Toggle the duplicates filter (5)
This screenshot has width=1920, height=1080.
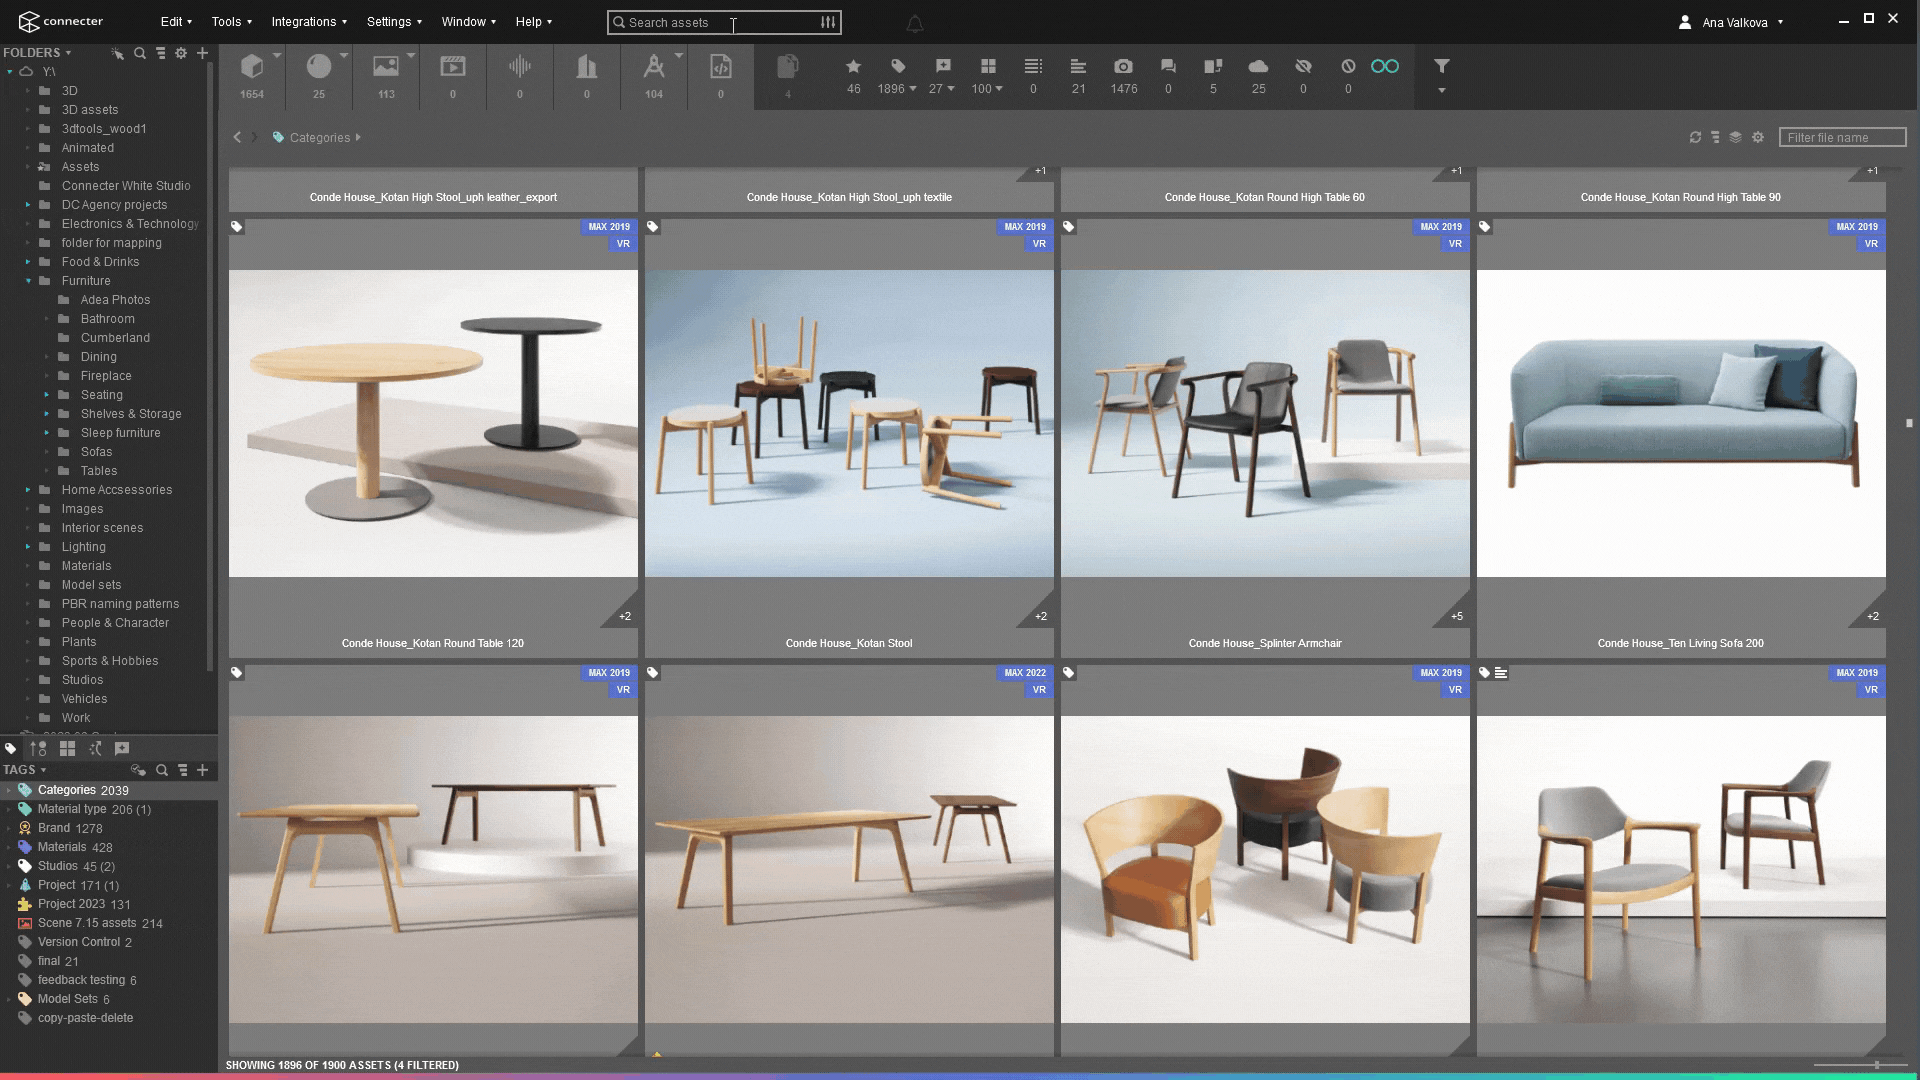(1213, 66)
